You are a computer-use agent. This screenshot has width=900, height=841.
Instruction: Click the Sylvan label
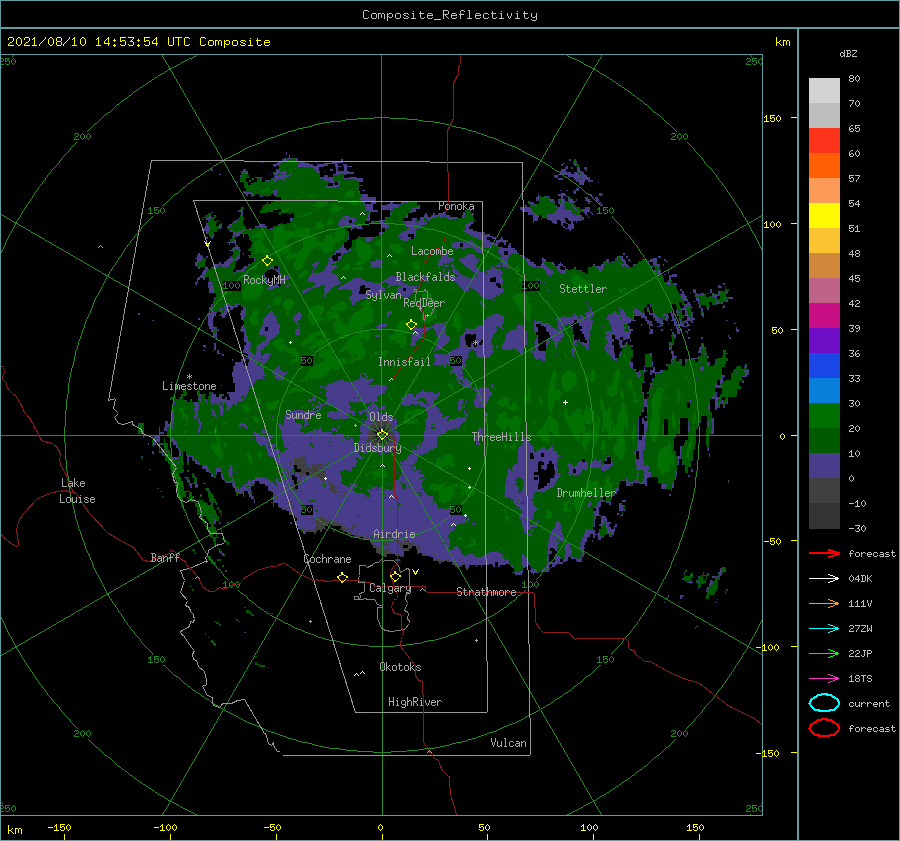[x=383, y=295]
